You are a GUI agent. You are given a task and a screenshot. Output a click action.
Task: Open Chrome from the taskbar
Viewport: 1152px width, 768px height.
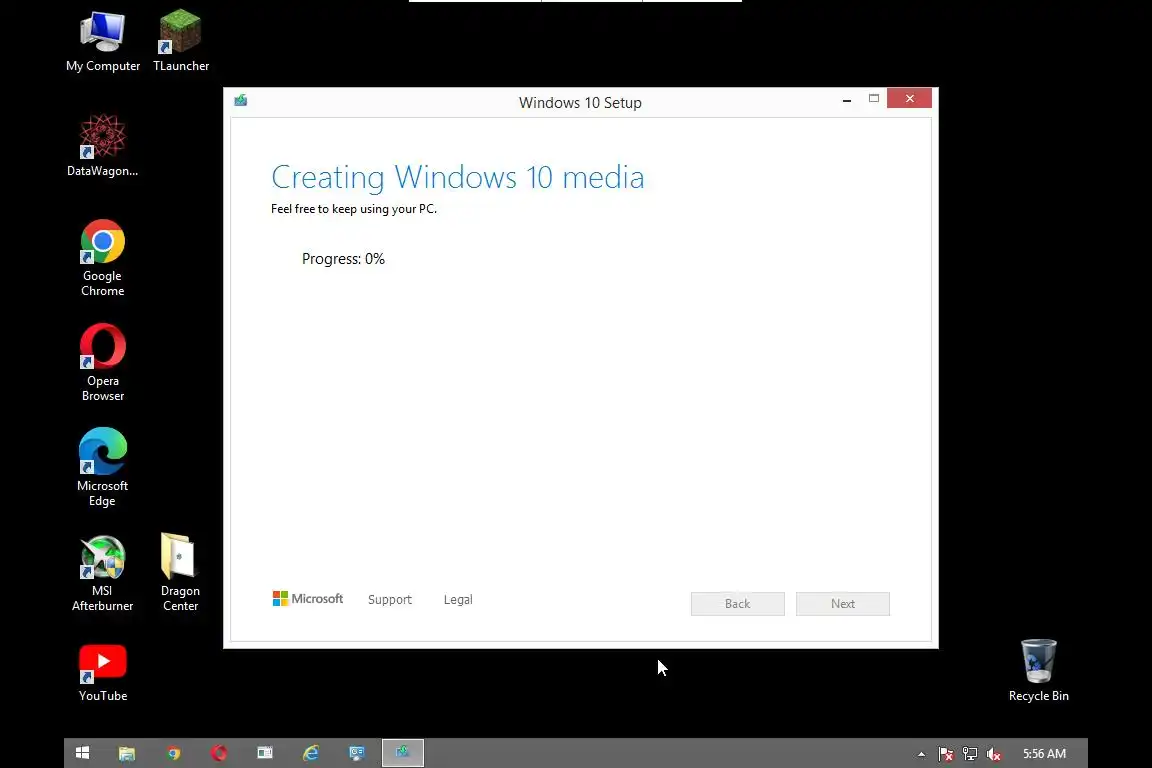pos(173,753)
